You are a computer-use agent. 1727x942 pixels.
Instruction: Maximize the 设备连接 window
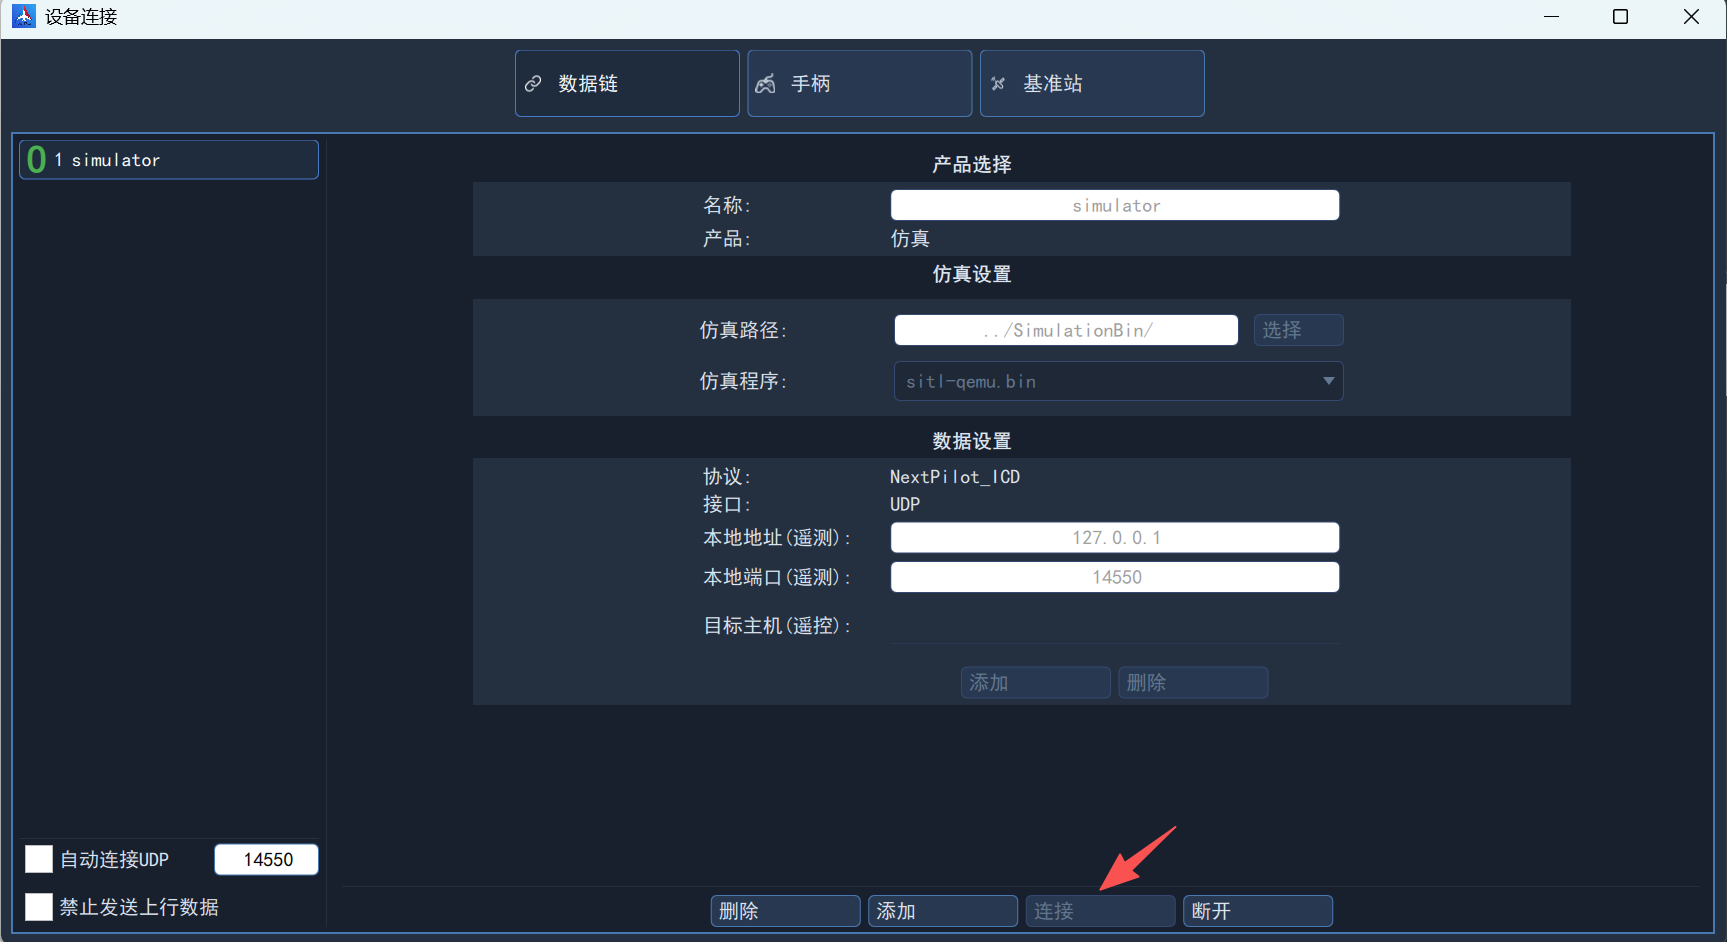pos(1621,17)
